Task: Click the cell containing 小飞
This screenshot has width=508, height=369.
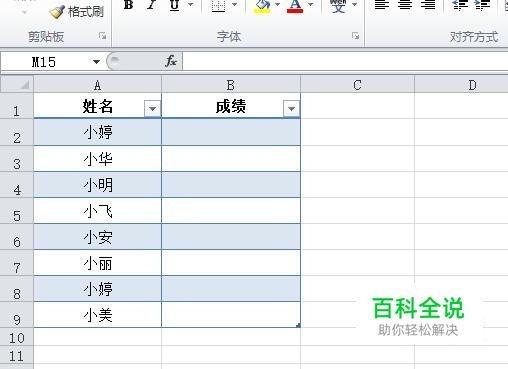Action: (97, 211)
